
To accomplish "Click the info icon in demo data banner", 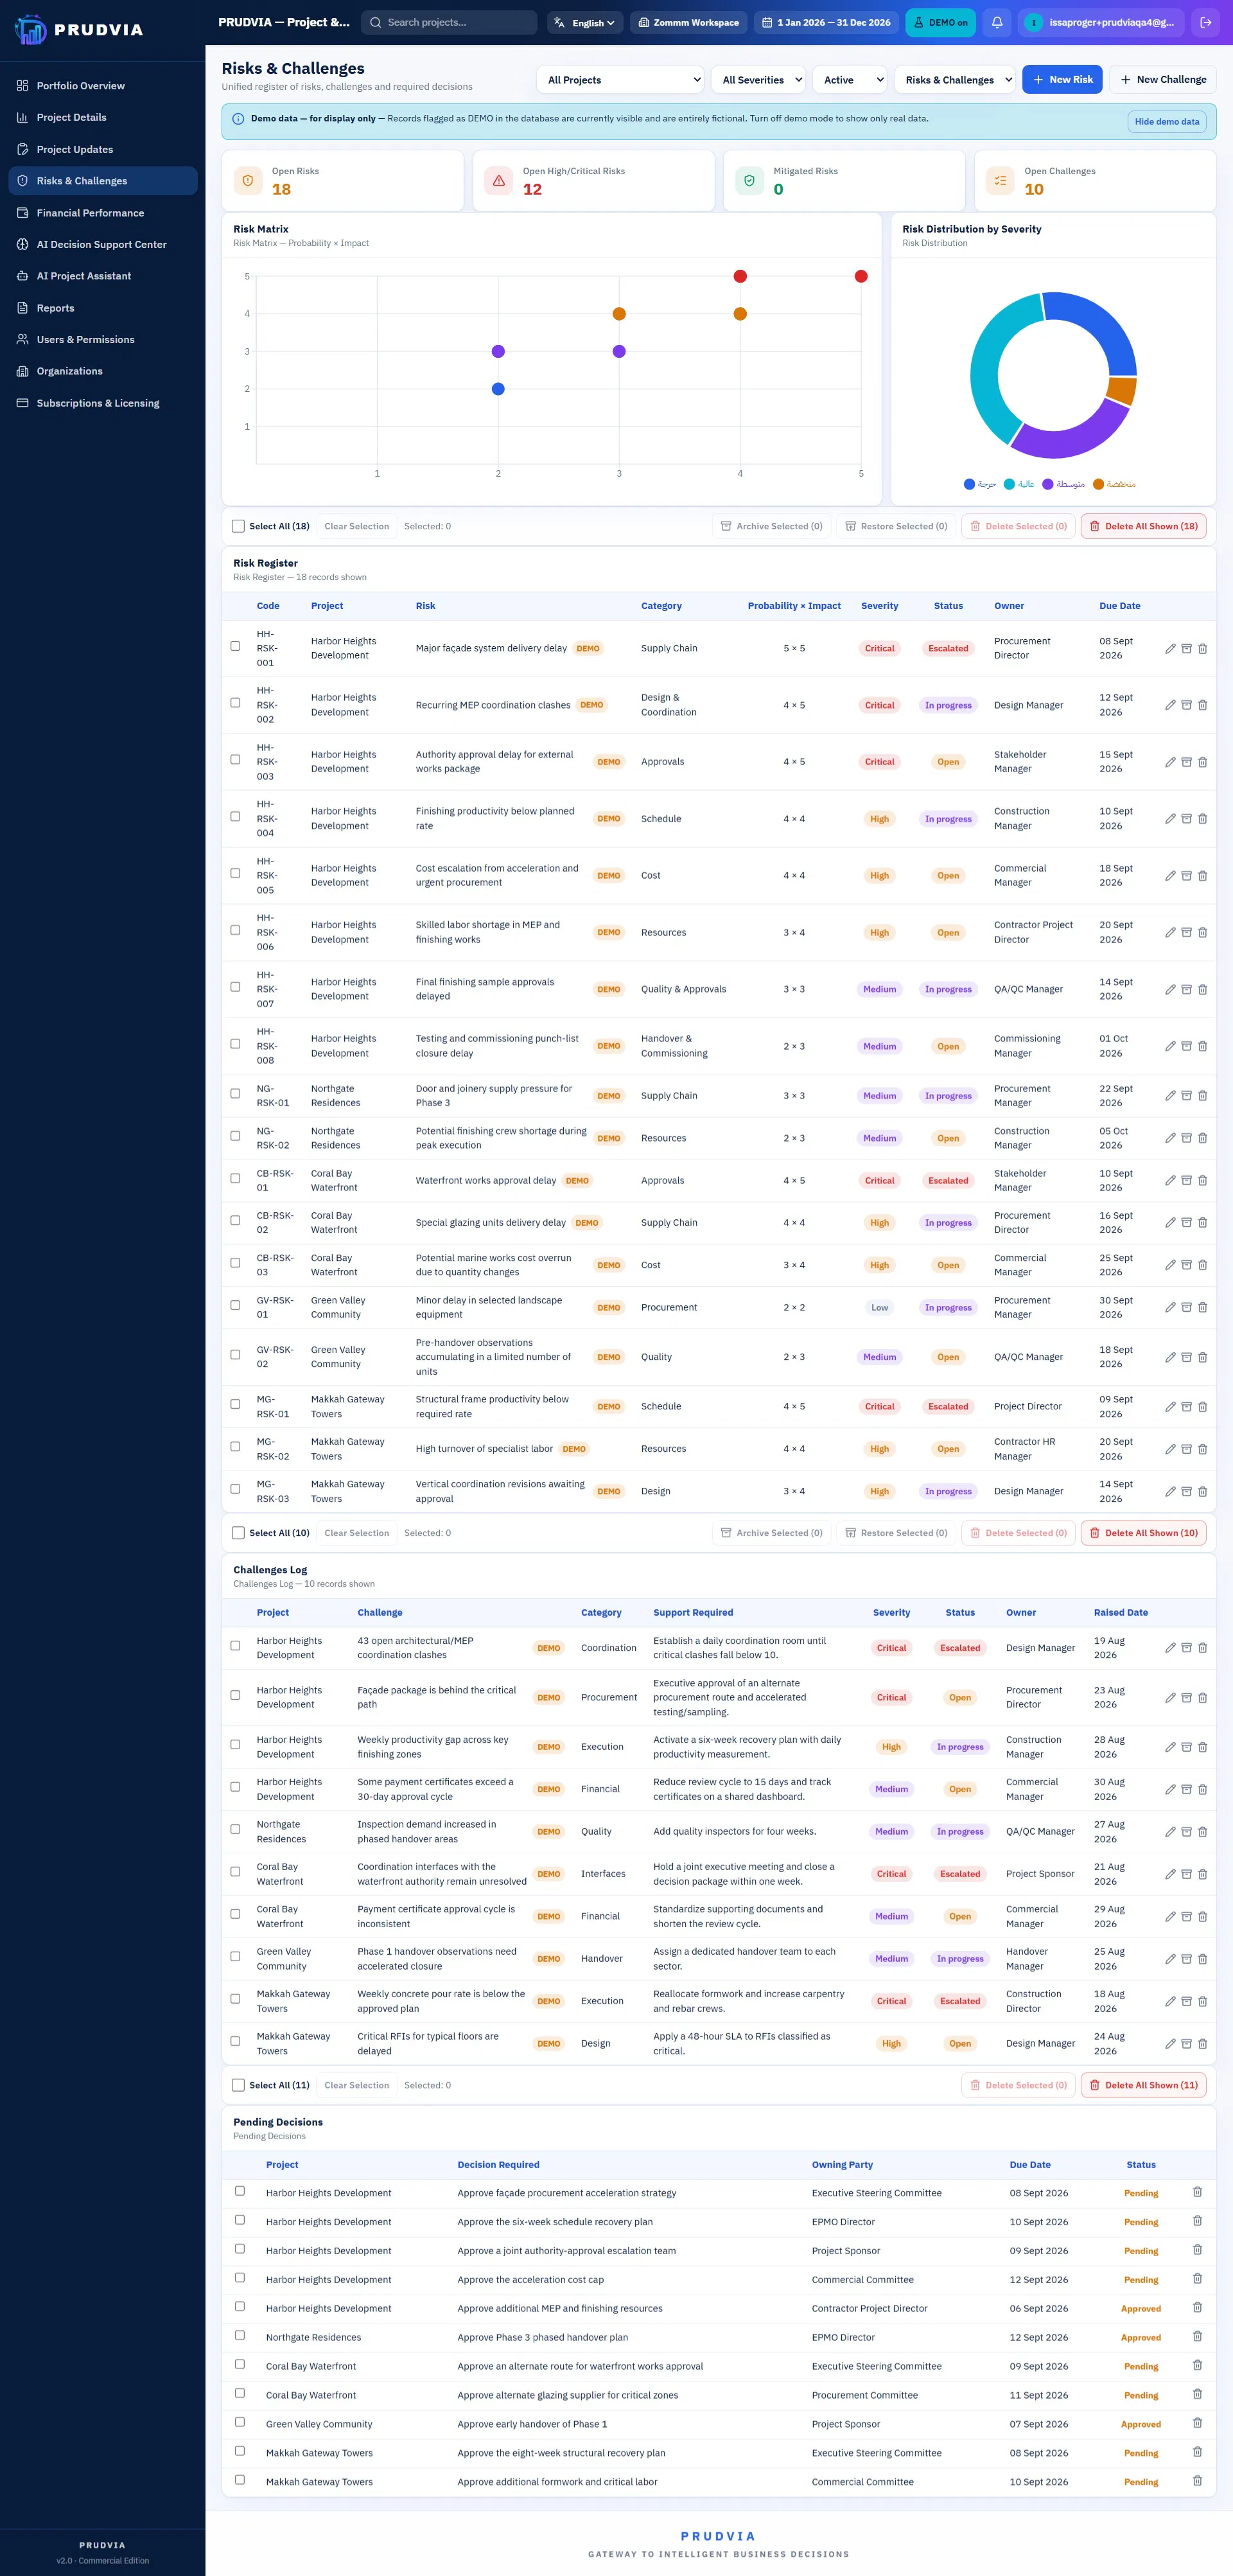I will pyautogui.click(x=238, y=119).
